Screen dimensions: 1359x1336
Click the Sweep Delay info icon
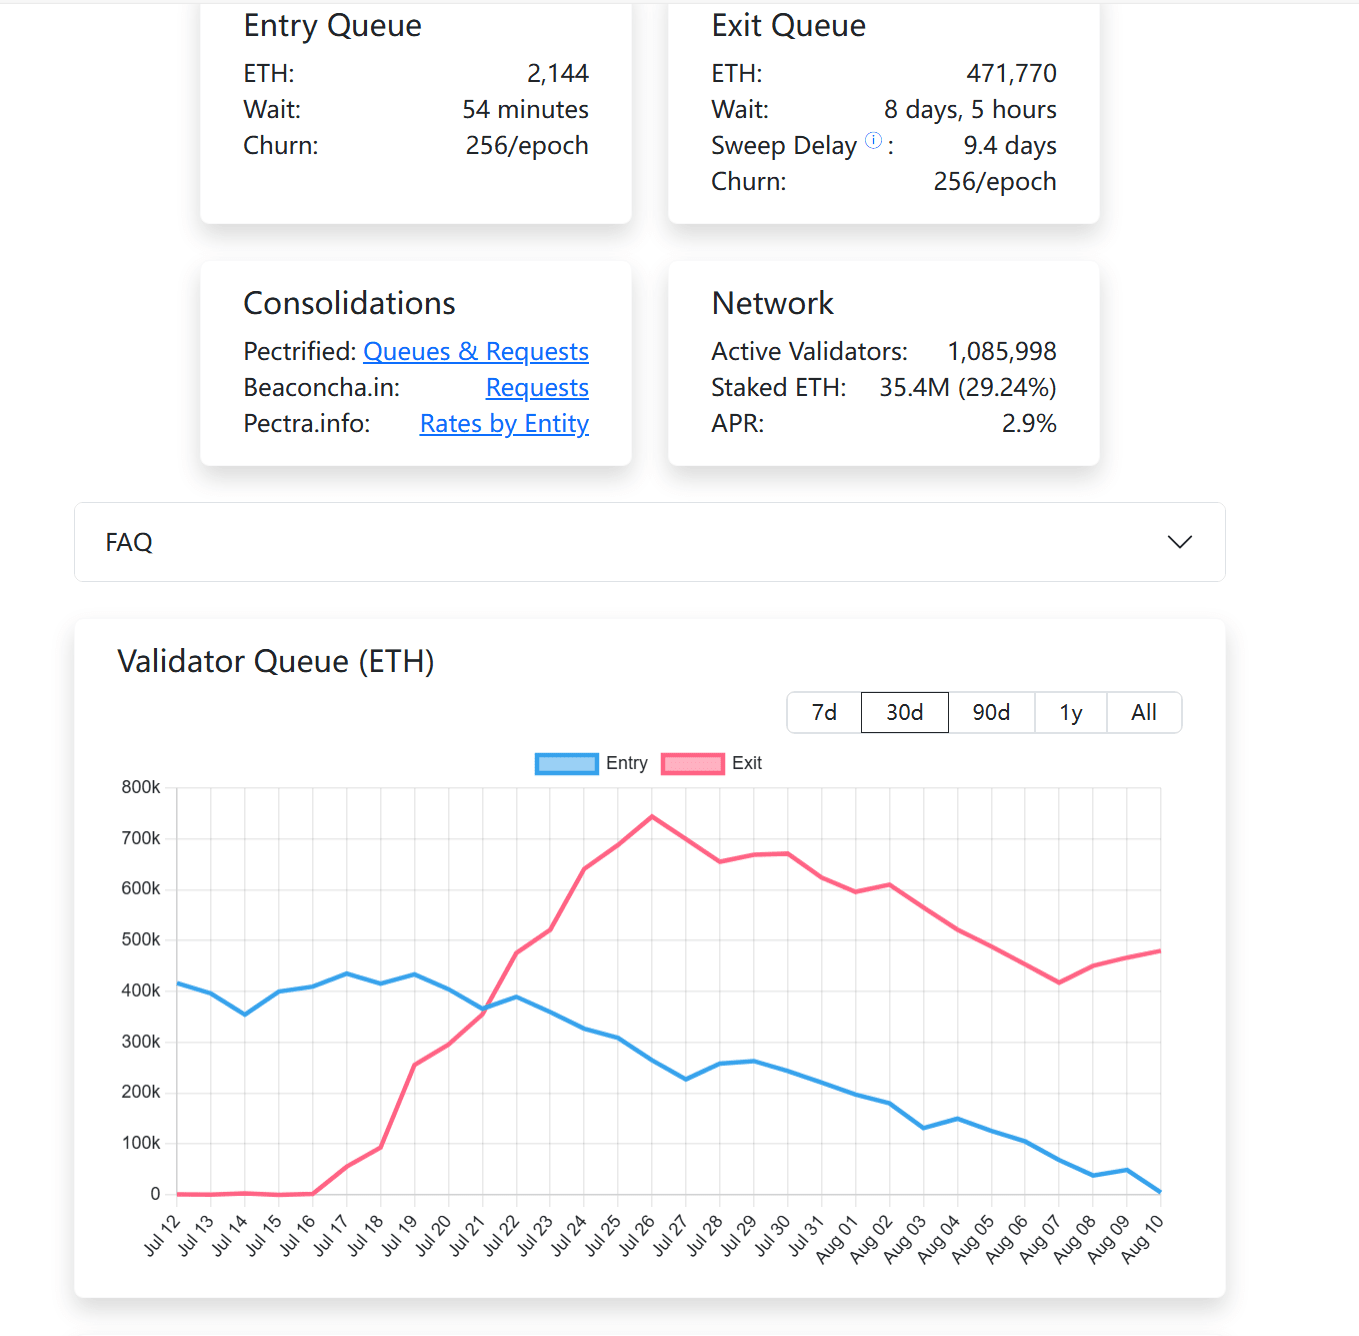click(x=873, y=141)
